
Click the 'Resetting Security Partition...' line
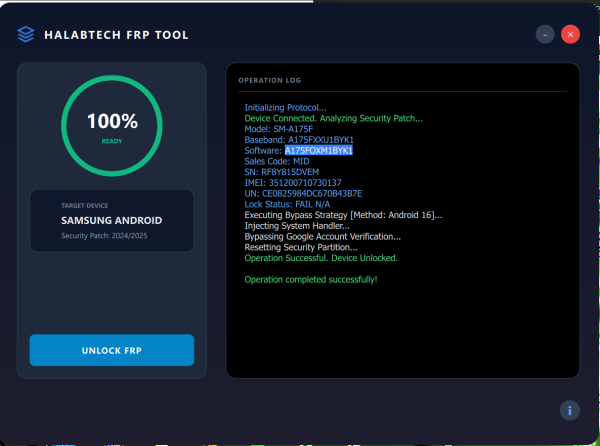[301, 247]
